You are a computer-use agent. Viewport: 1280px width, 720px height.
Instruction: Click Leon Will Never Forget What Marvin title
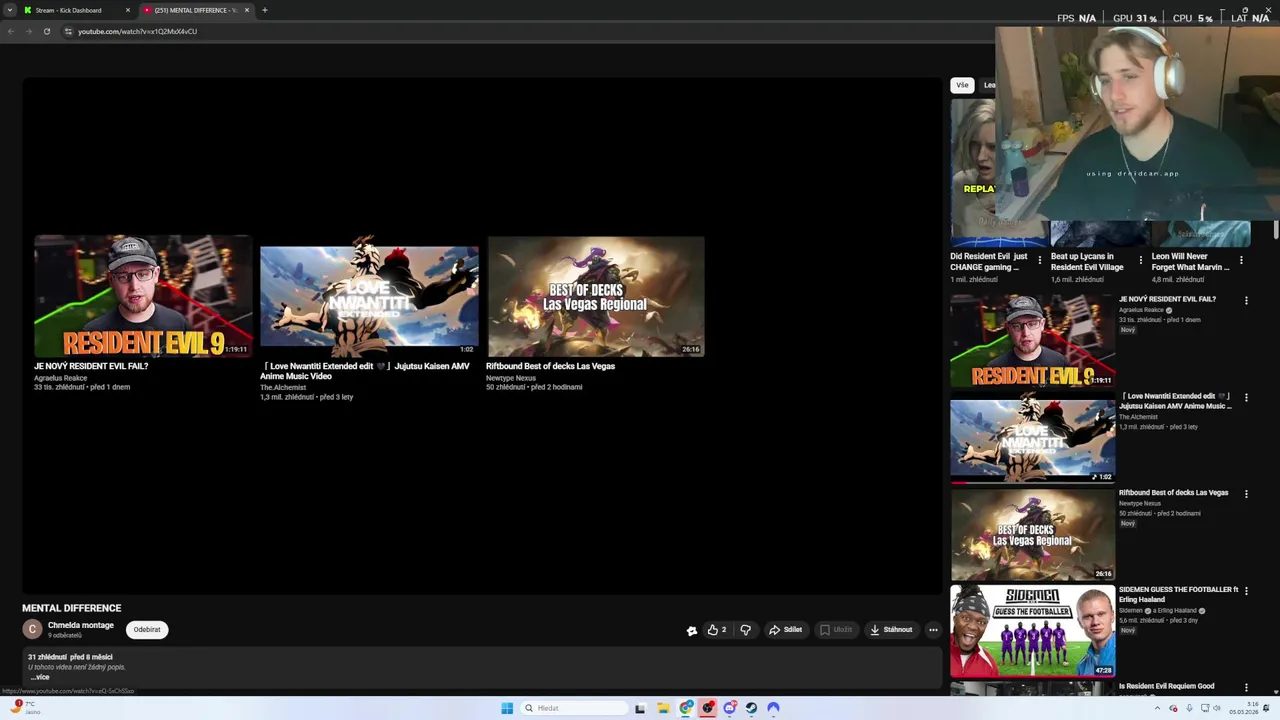tap(1190, 262)
